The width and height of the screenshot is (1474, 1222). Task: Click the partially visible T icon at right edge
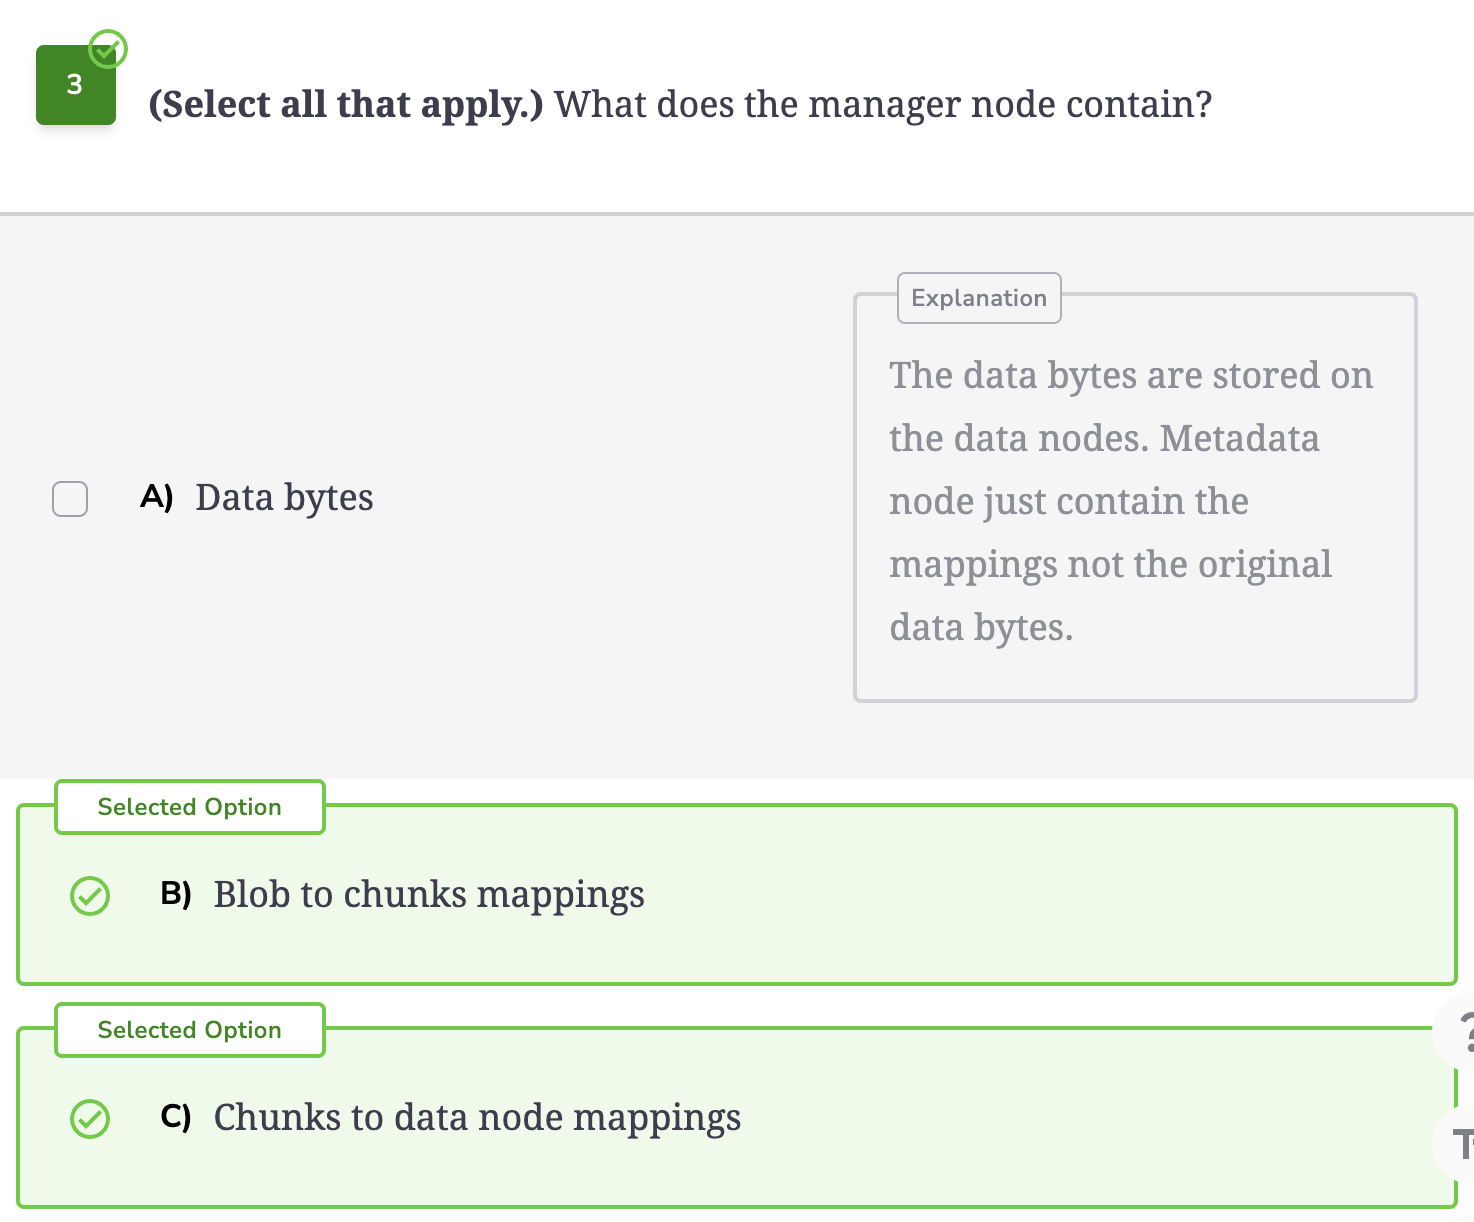point(1460,1143)
